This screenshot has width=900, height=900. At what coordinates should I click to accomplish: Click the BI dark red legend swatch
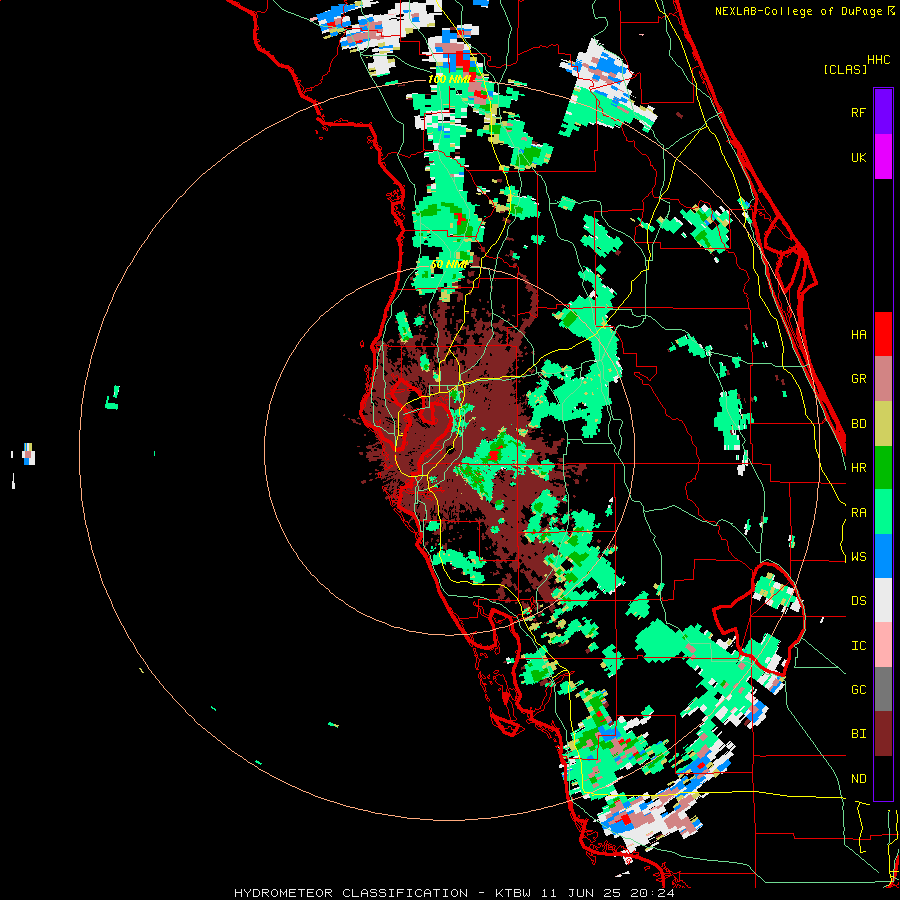(x=883, y=734)
